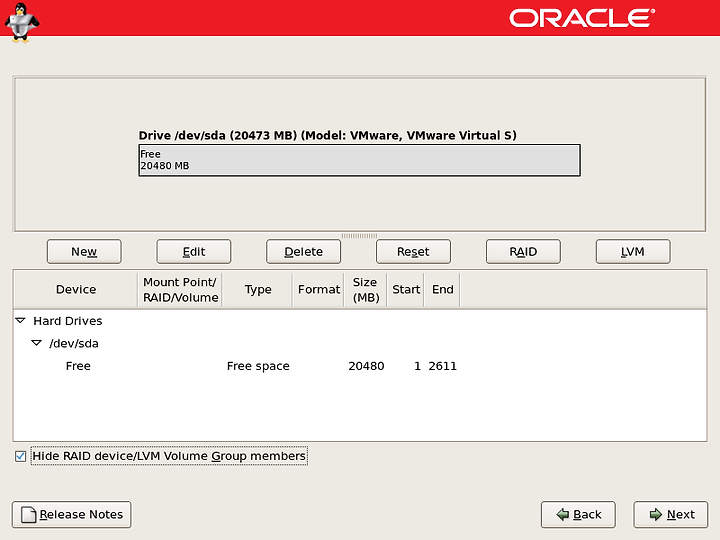Click the Type column header
Screen dimensions: 720x540
point(258,290)
